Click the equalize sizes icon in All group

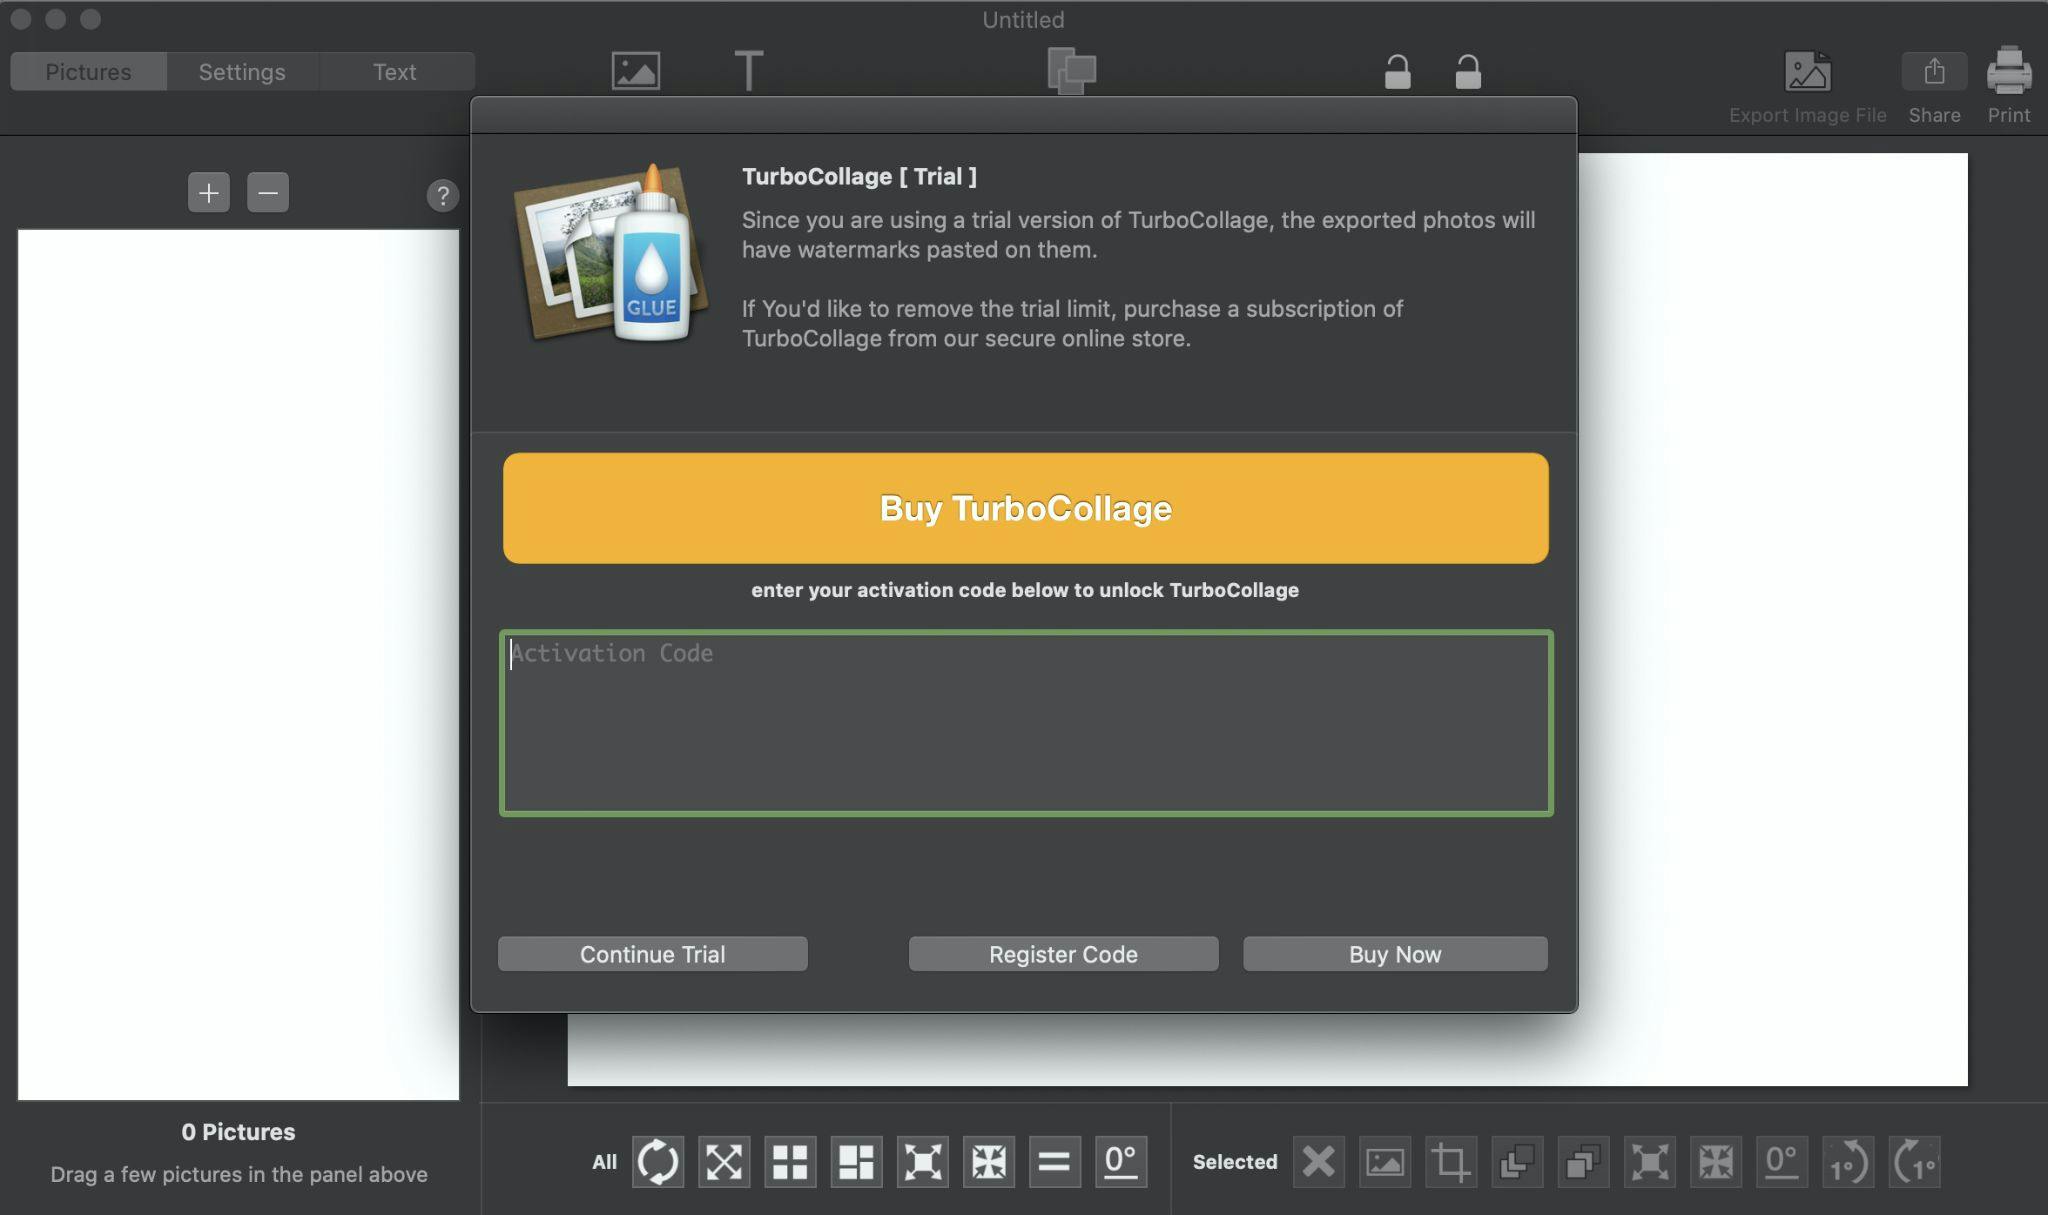1054,1161
